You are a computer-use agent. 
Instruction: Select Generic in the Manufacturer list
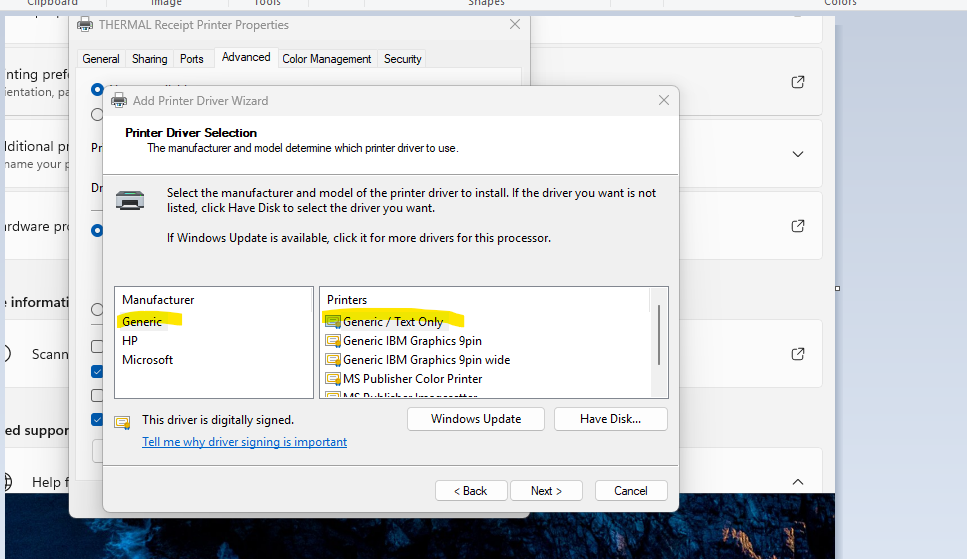click(x=142, y=321)
